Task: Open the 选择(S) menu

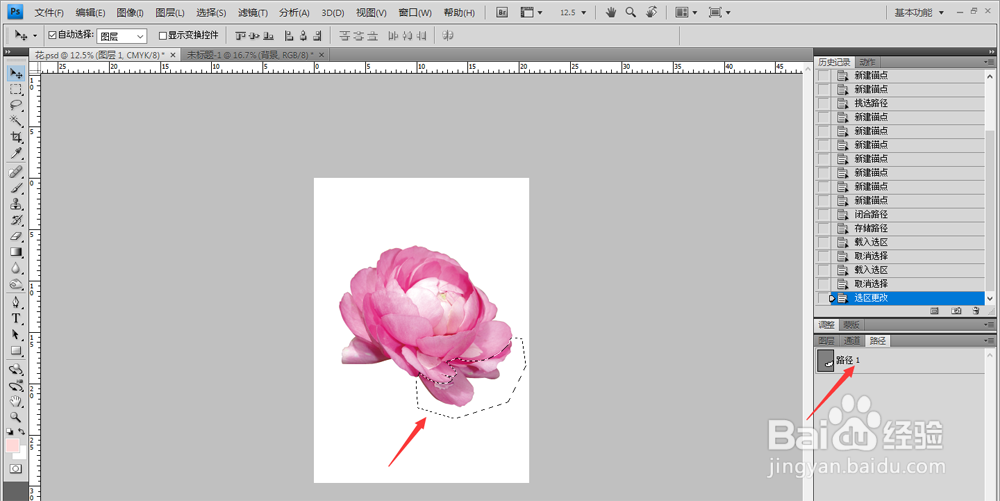Action: point(211,13)
